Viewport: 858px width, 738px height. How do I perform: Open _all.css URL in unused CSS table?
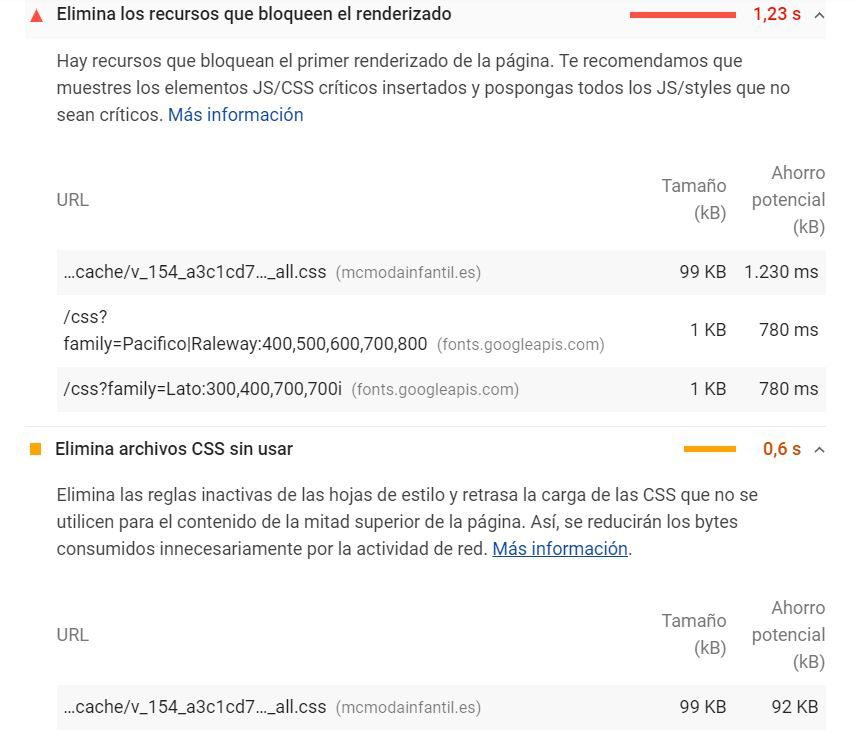(195, 707)
